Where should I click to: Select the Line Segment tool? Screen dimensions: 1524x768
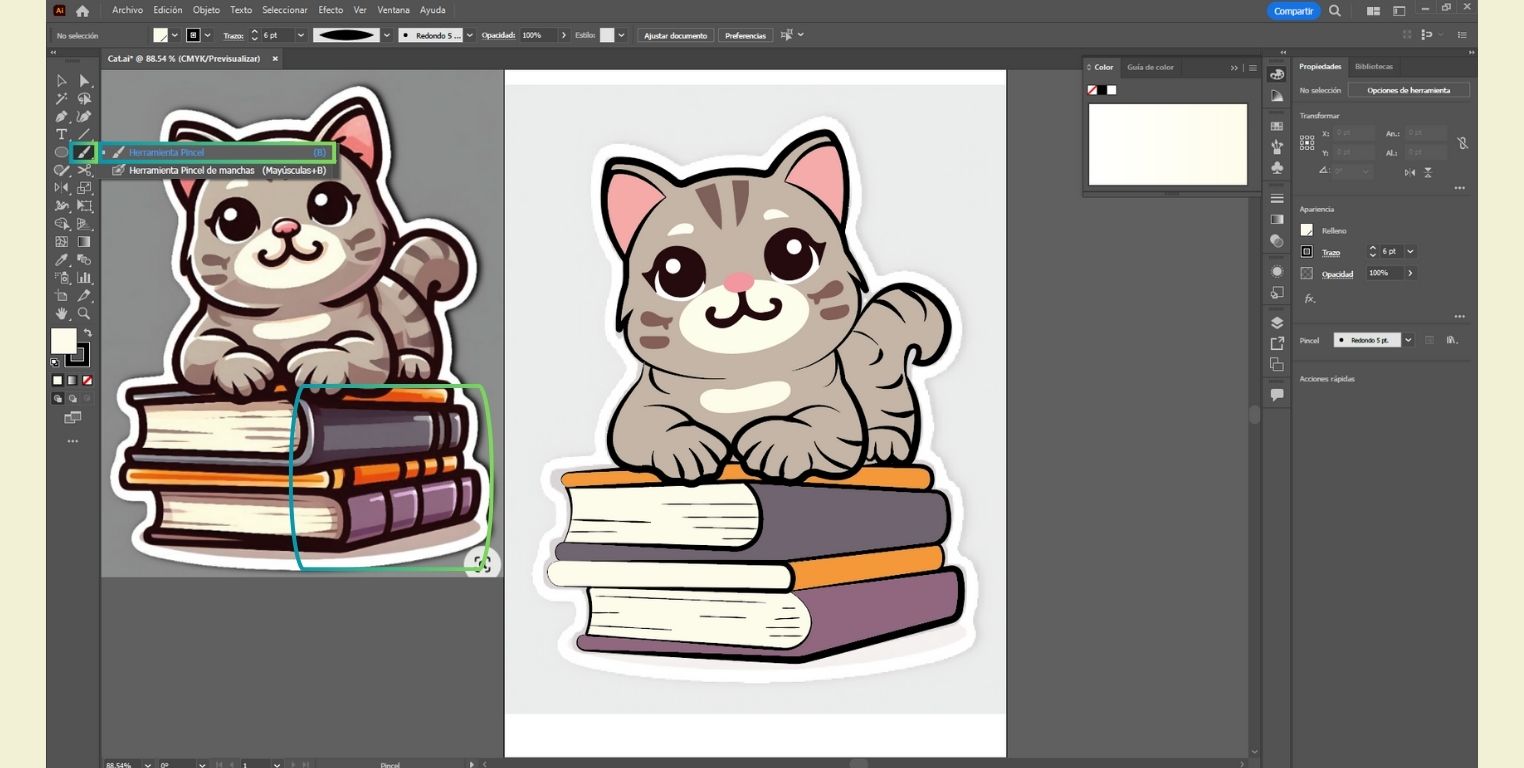84,134
